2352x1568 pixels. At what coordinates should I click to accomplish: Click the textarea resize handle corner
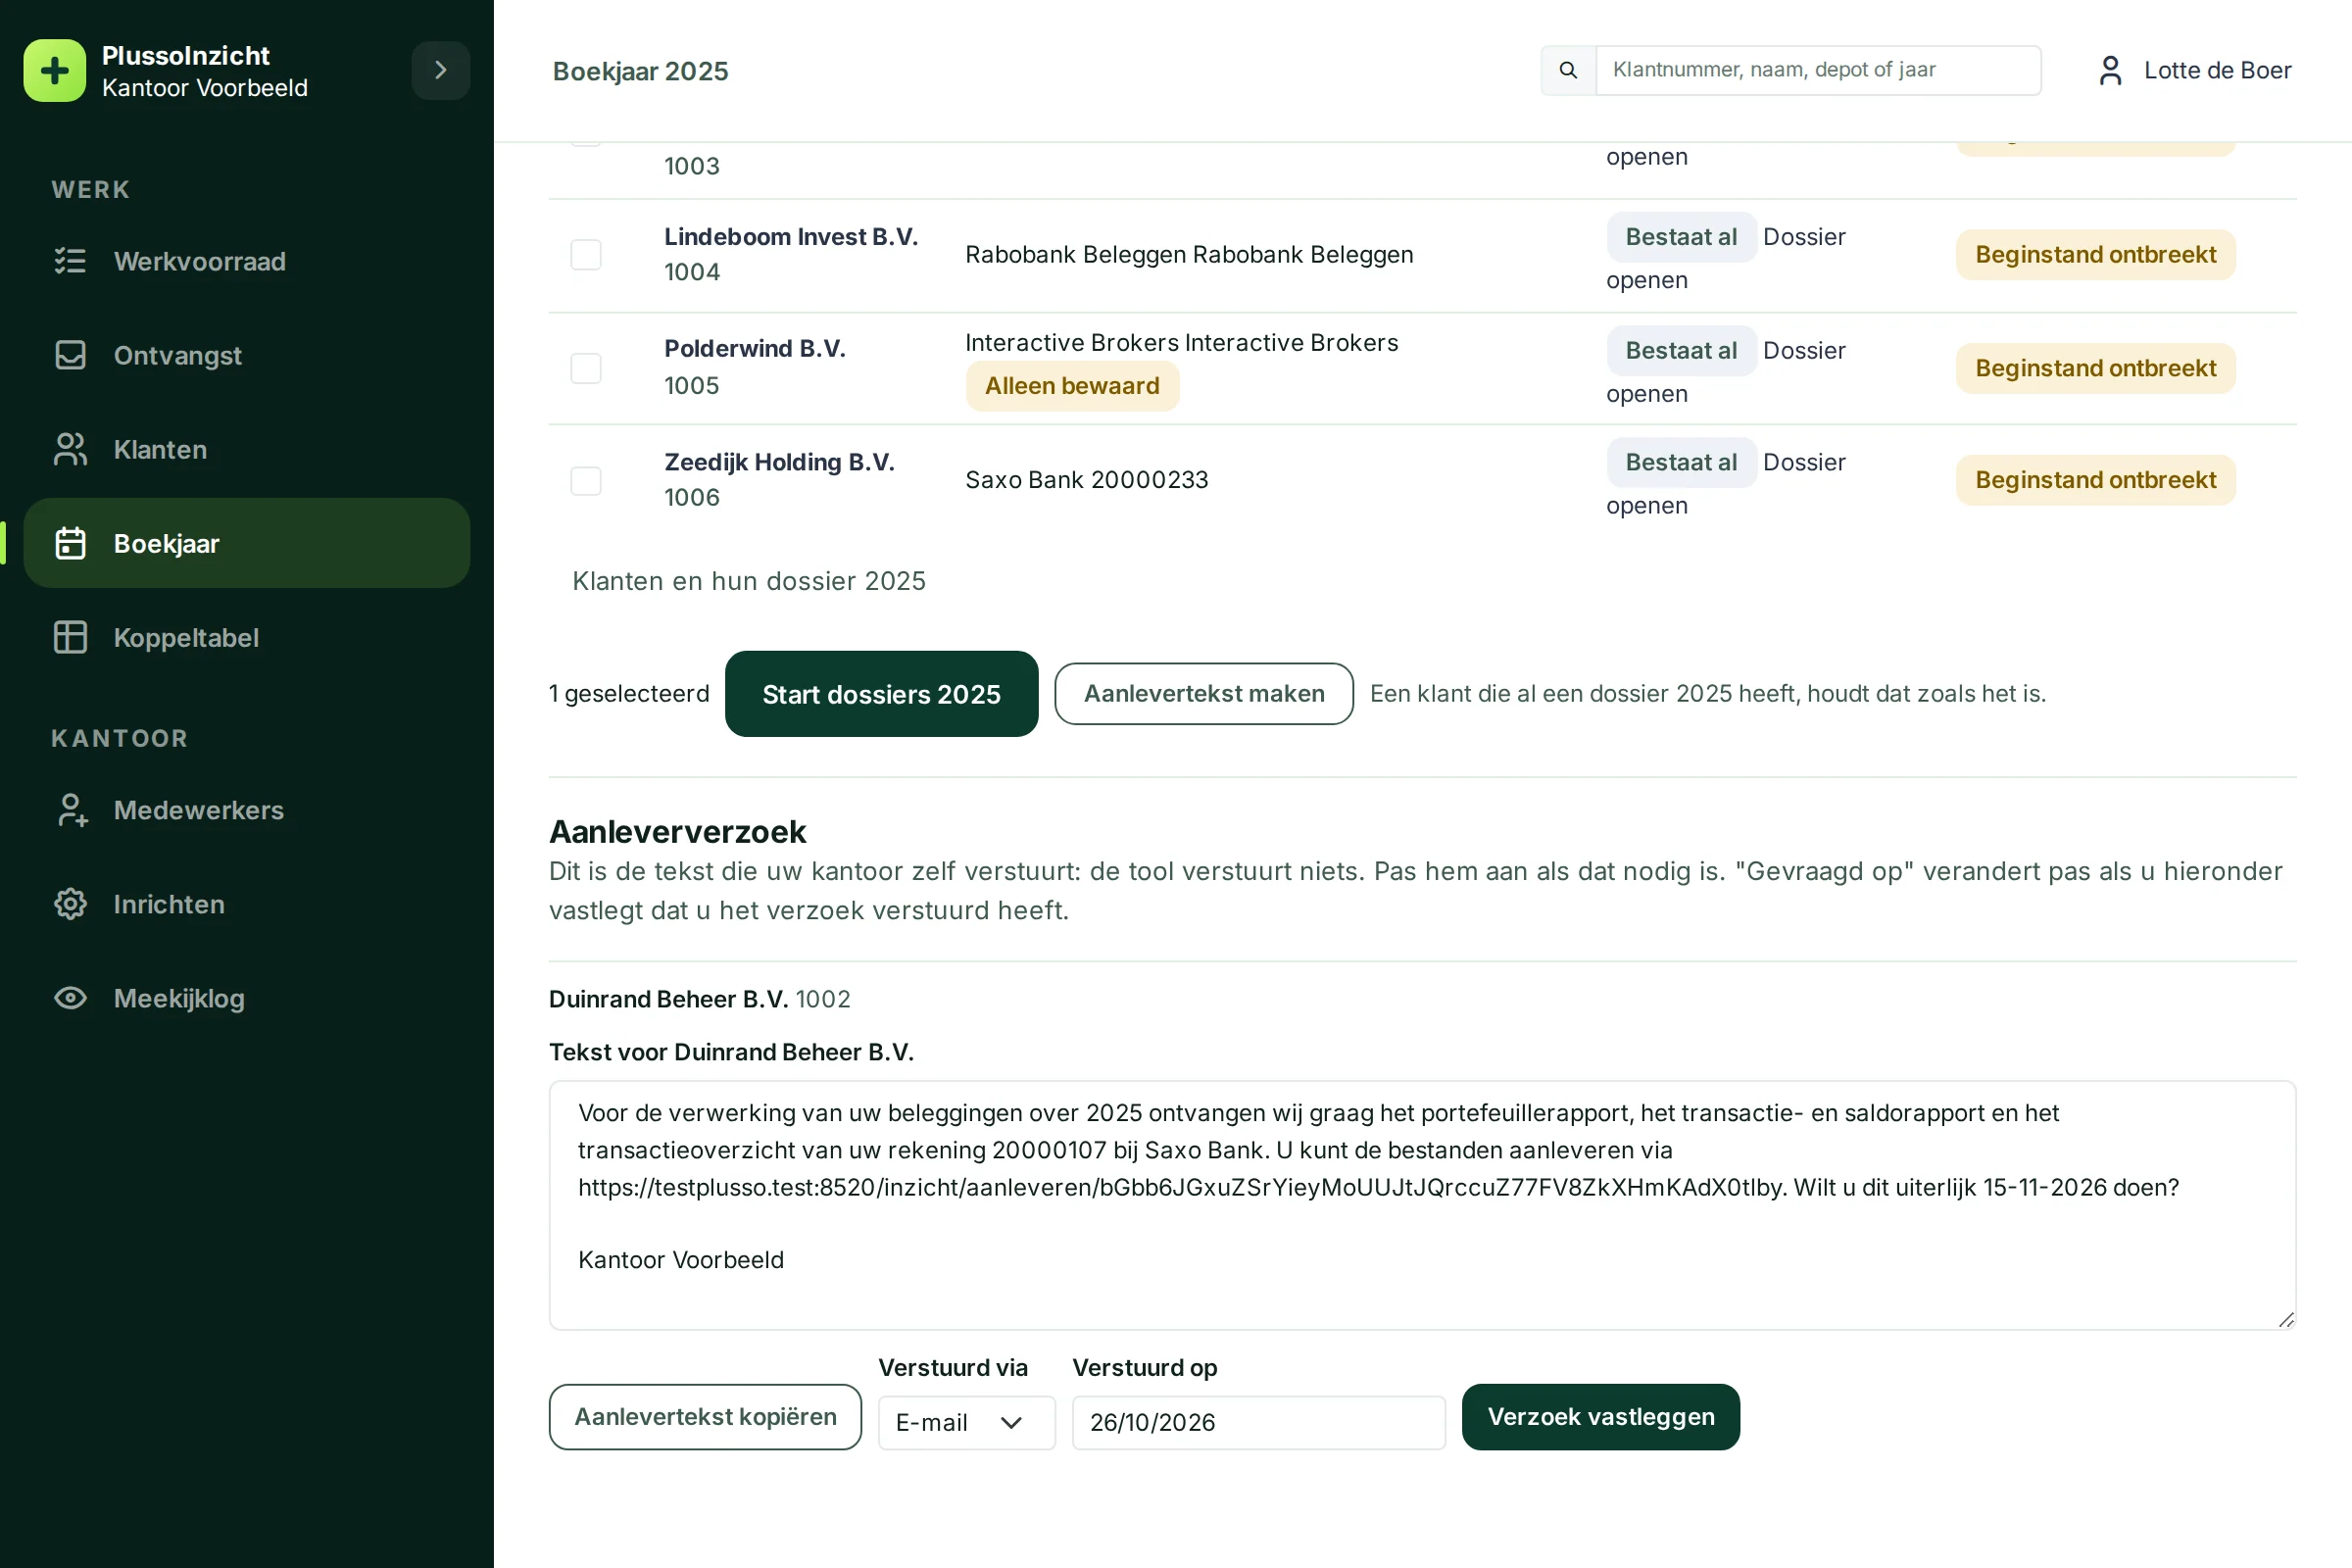click(2285, 1319)
